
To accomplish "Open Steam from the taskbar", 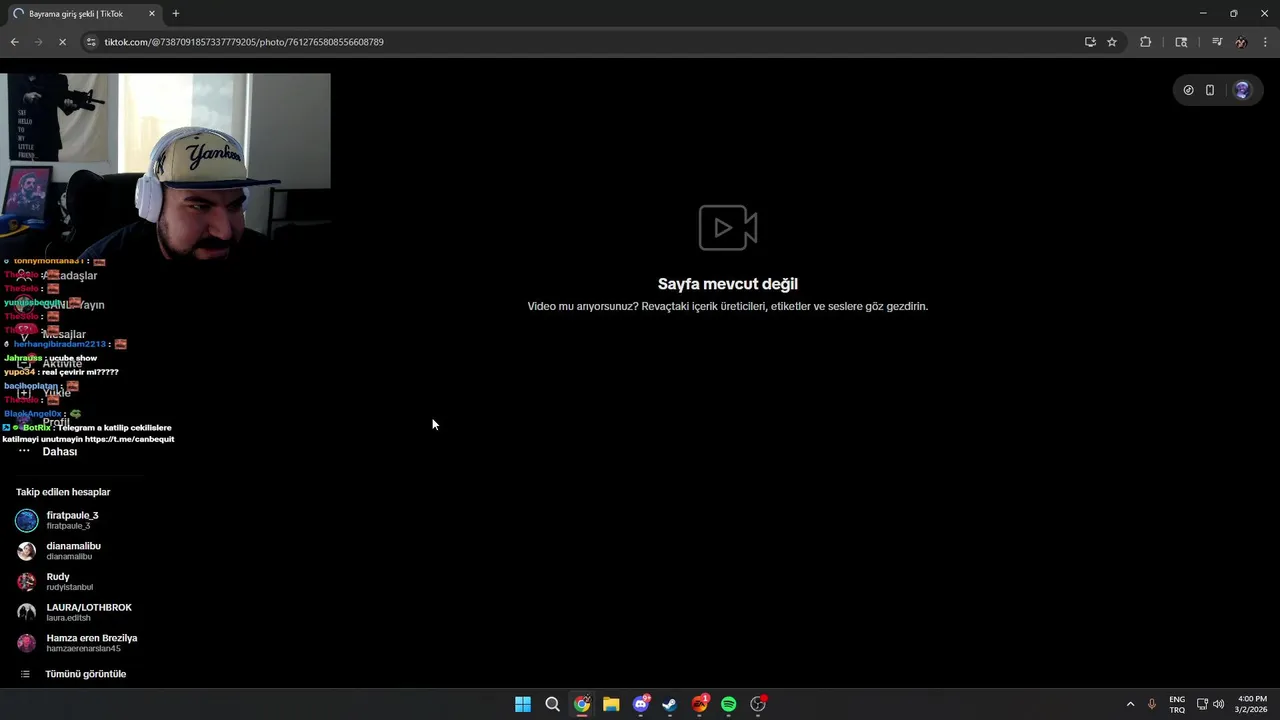I will tap(670, 704).
